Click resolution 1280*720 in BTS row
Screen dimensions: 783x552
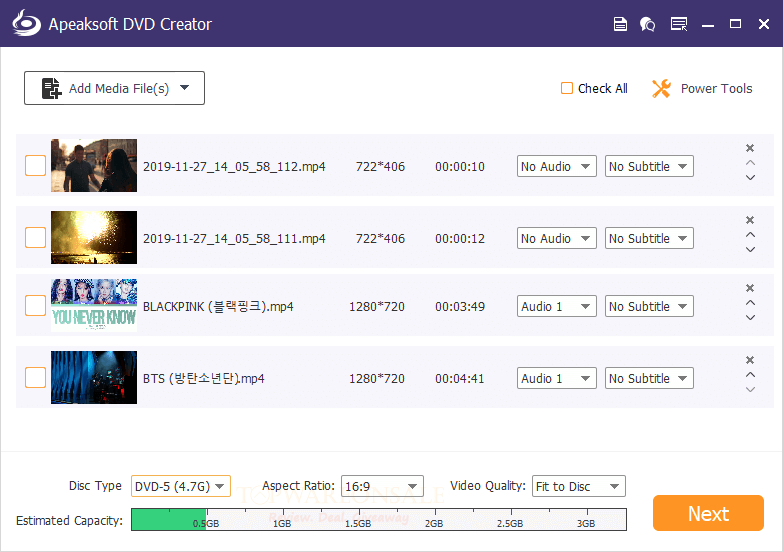point(377,378)
